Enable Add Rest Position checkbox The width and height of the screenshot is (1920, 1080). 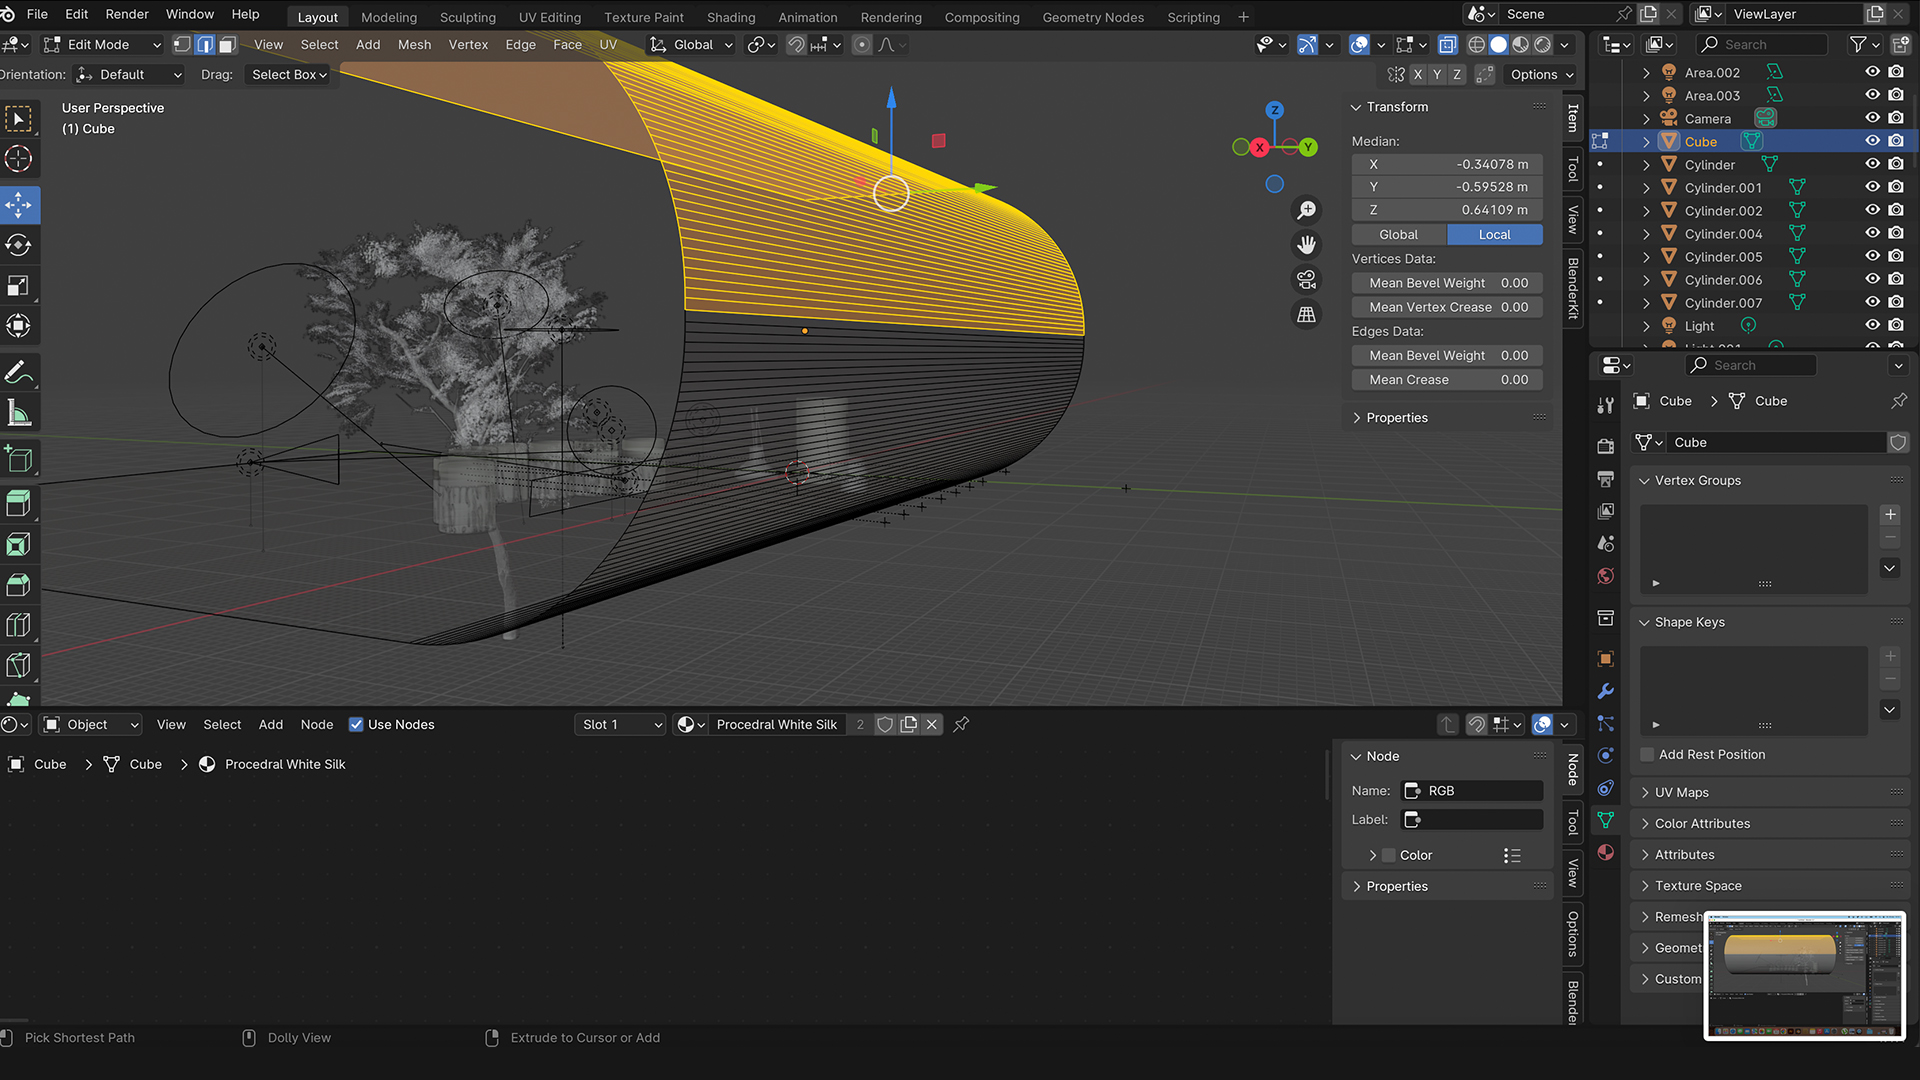click(1648, 755)
